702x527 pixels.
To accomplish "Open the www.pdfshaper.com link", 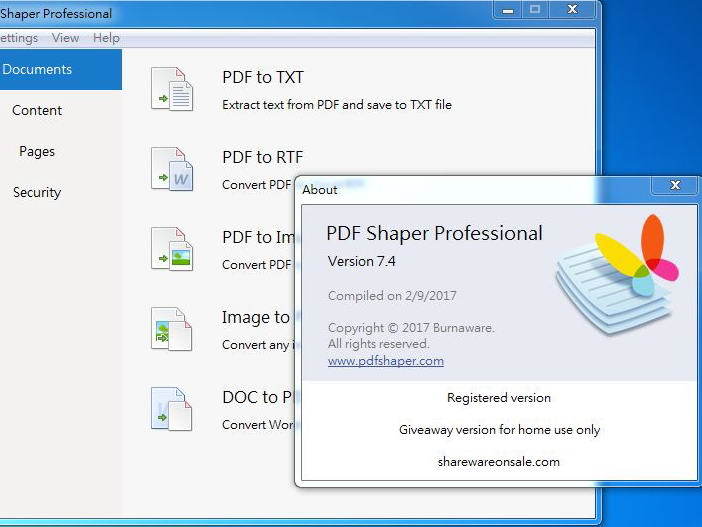I will 386,361.
